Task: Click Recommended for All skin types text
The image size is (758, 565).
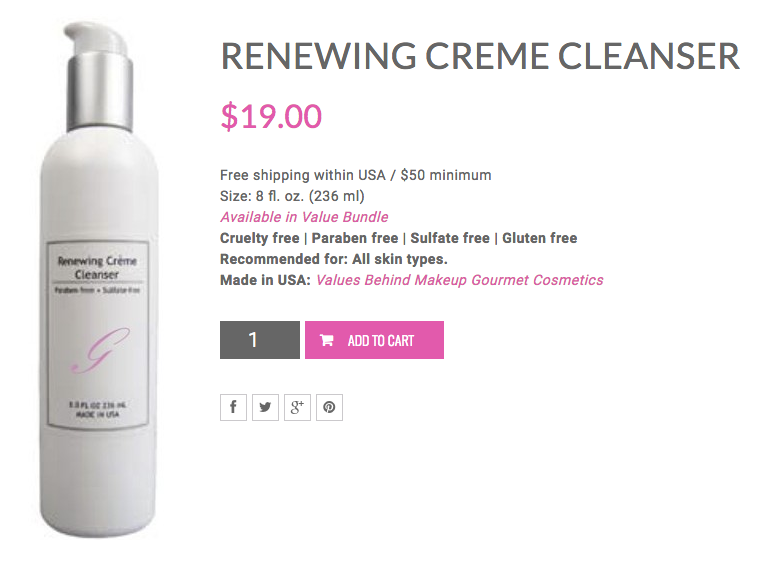Action: tap(334, 259)
